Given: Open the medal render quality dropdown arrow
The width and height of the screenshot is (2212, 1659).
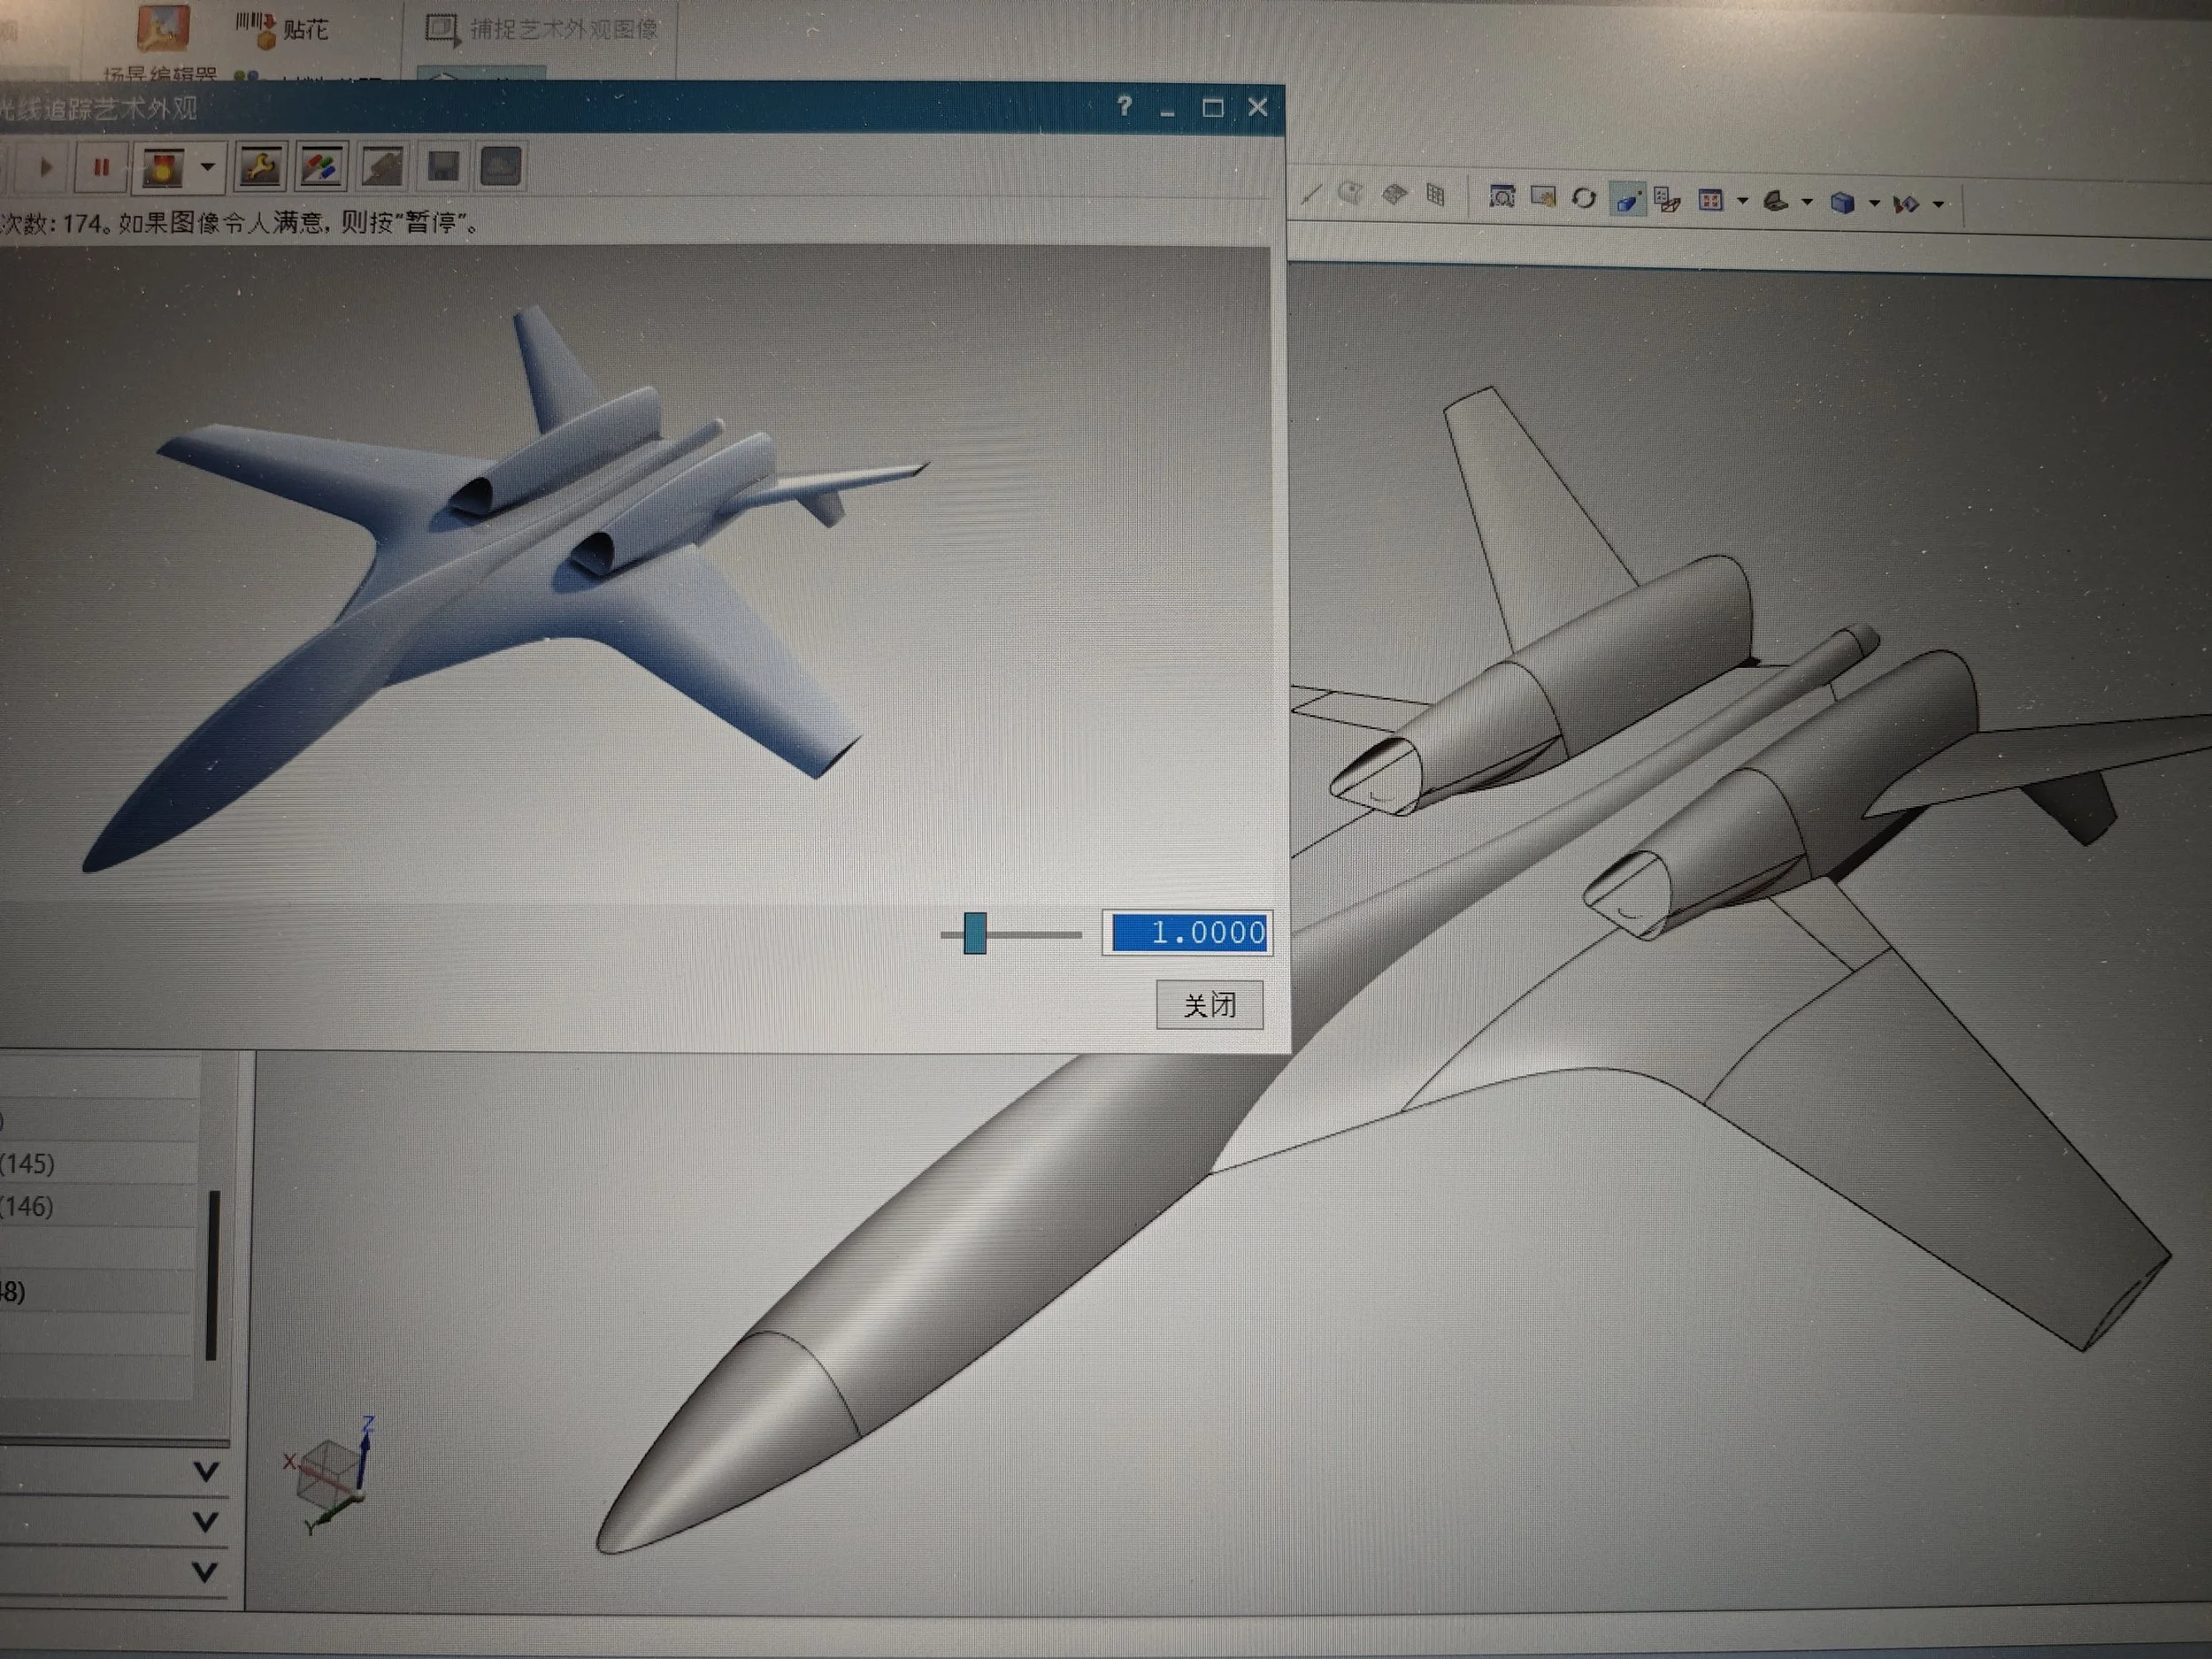Looking at the screenshot, I should coord(207,167).
